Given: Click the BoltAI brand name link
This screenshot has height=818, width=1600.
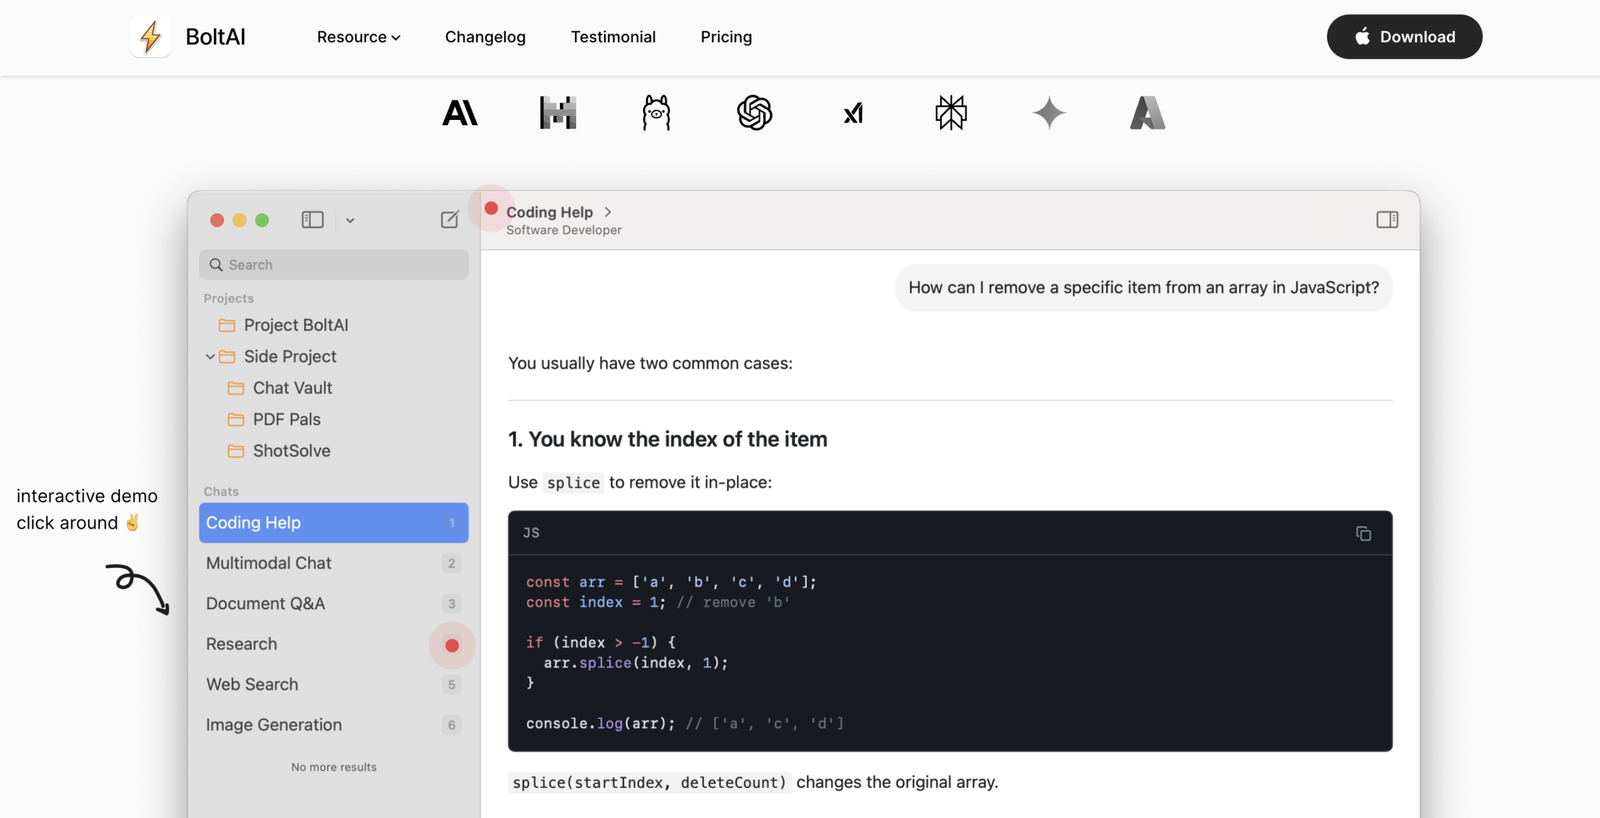Looking at the screenshot, I should coord(215,37).
